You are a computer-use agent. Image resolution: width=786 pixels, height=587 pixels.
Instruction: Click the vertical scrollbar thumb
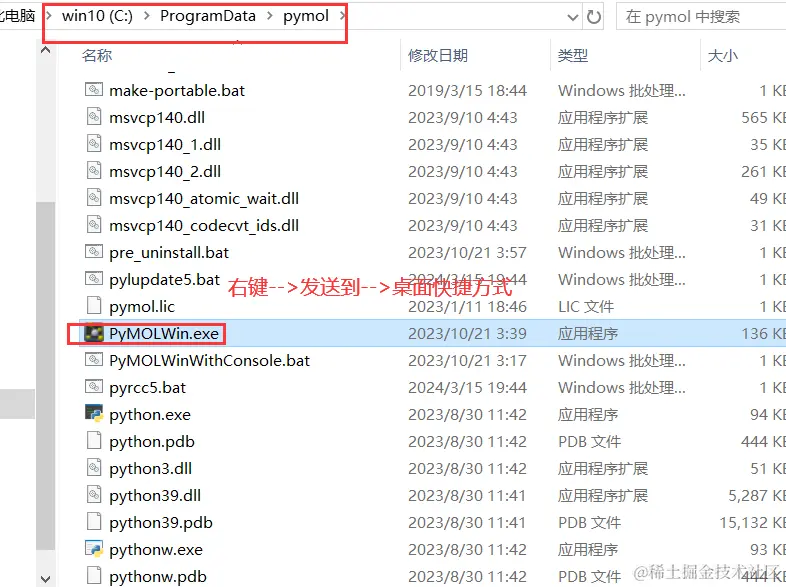pos(46,376)
